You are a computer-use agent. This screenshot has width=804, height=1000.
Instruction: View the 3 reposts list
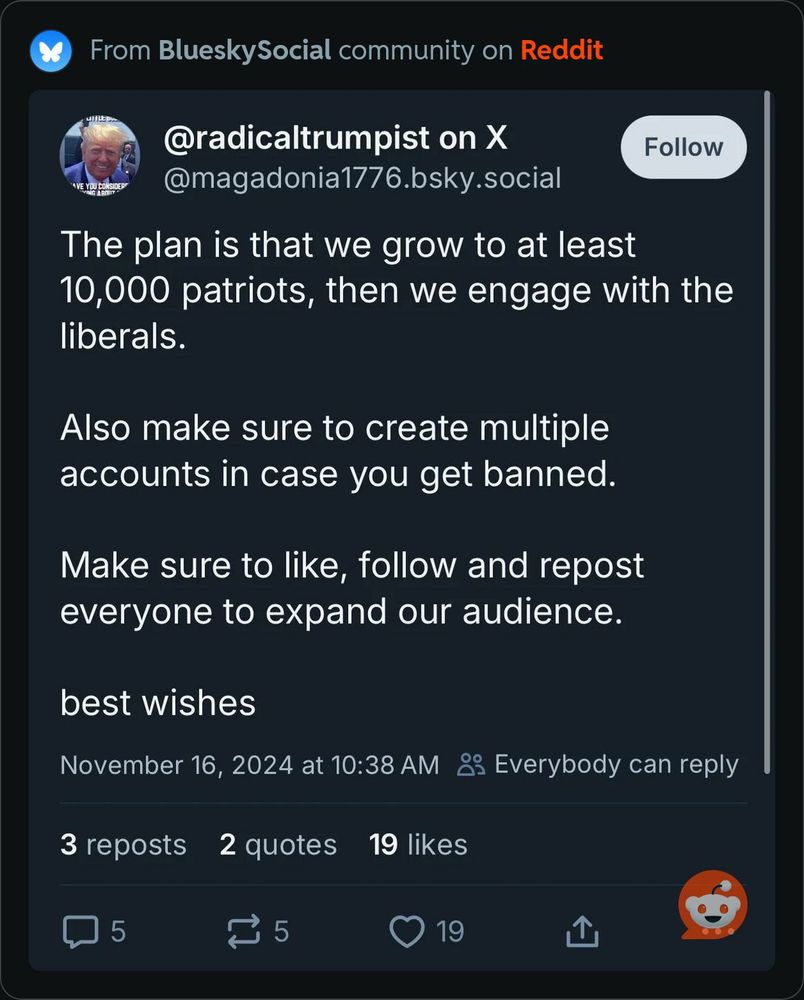[123, 844]
